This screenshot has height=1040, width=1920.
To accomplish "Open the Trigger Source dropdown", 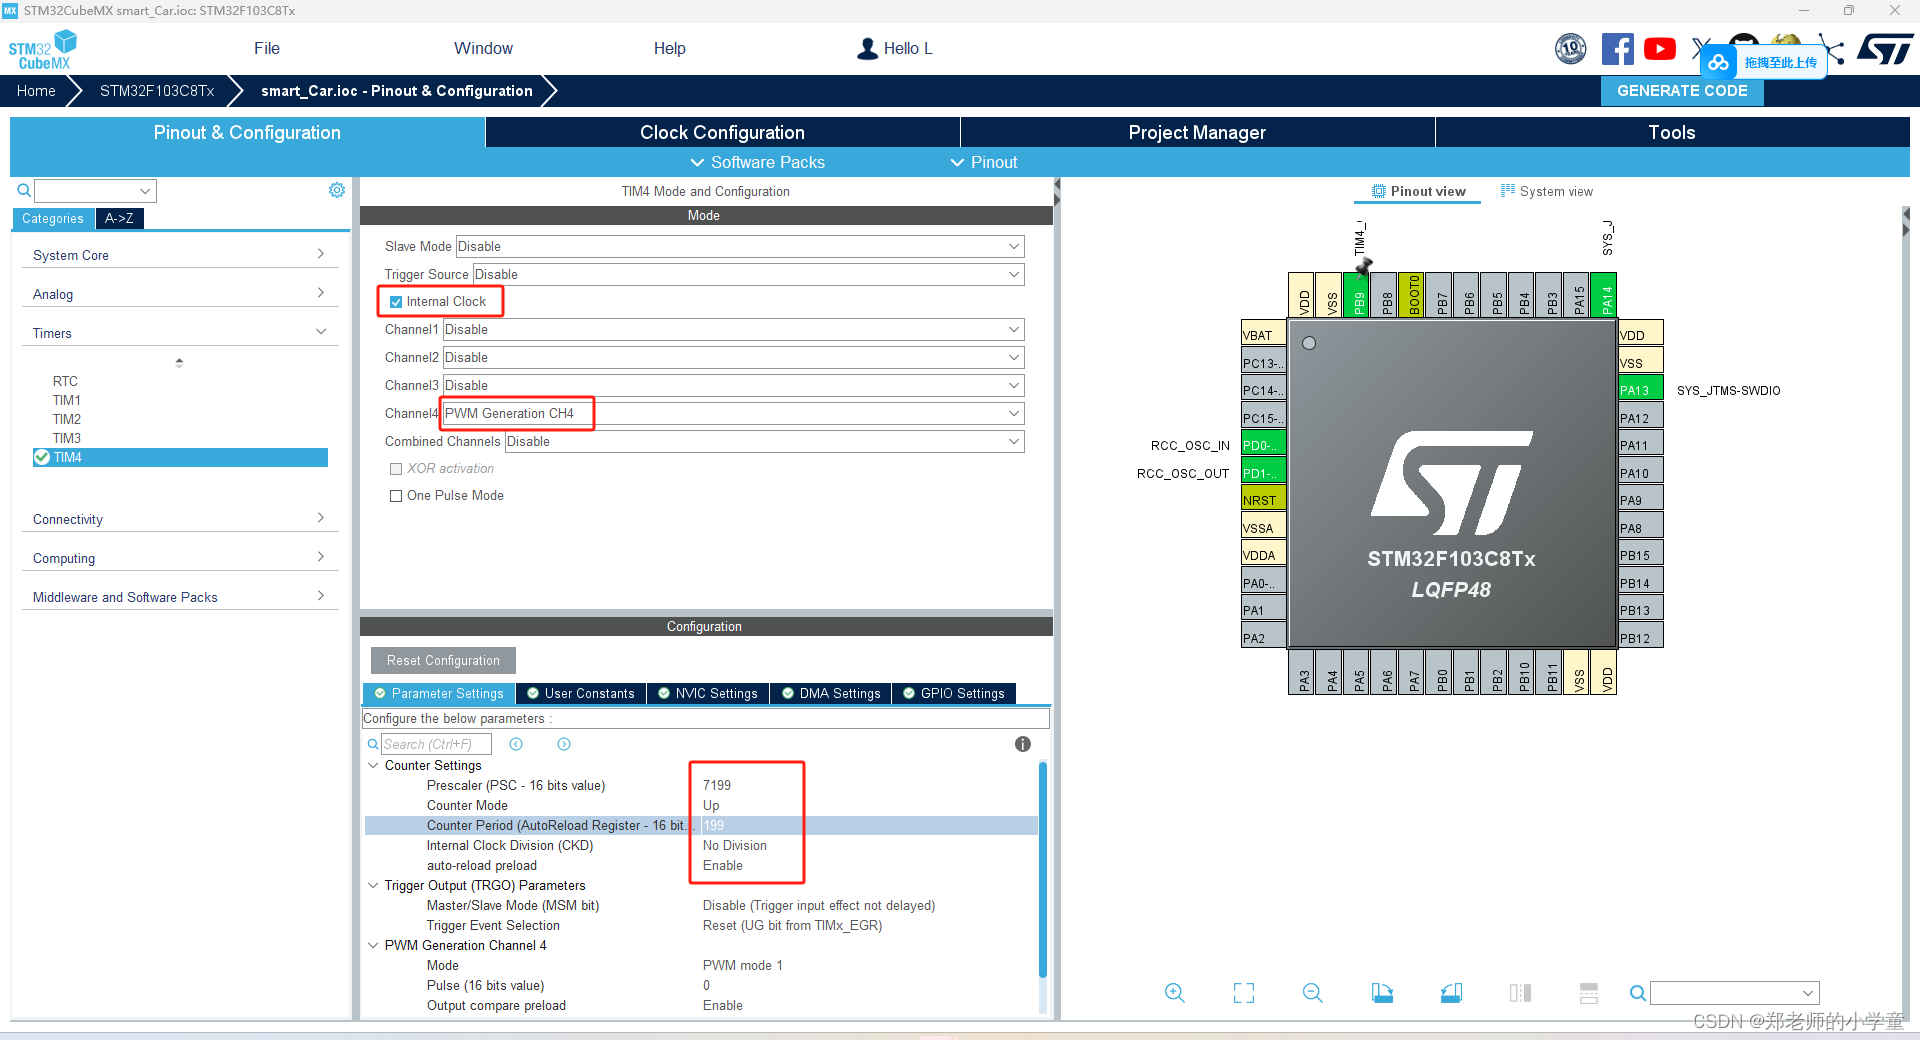I will (749, 274).
